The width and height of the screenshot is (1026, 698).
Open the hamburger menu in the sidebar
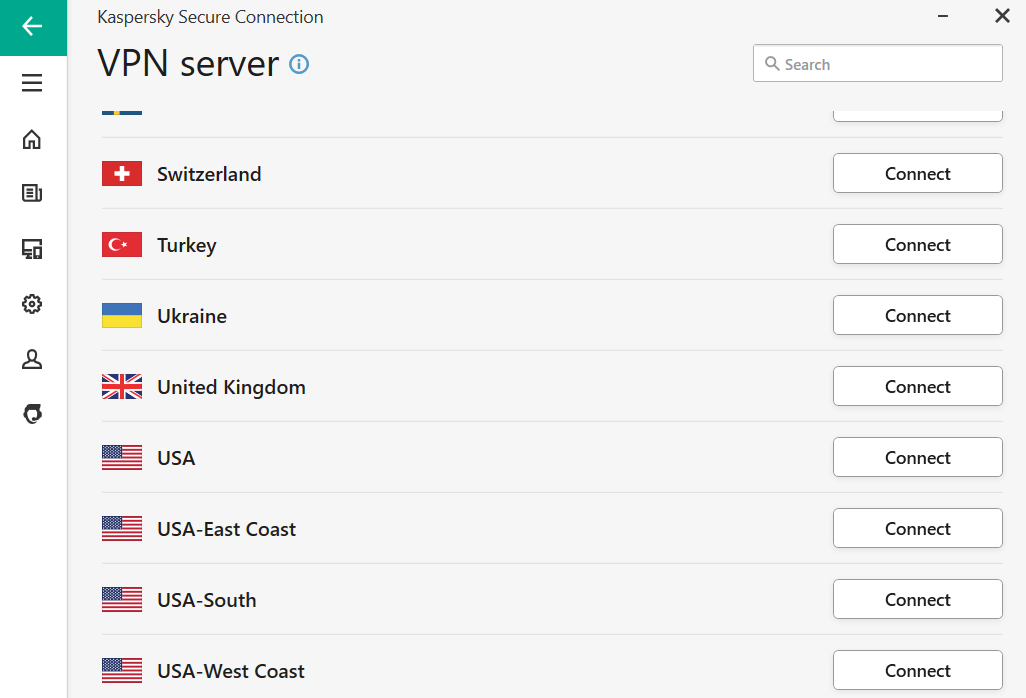(x=32, y=83)
